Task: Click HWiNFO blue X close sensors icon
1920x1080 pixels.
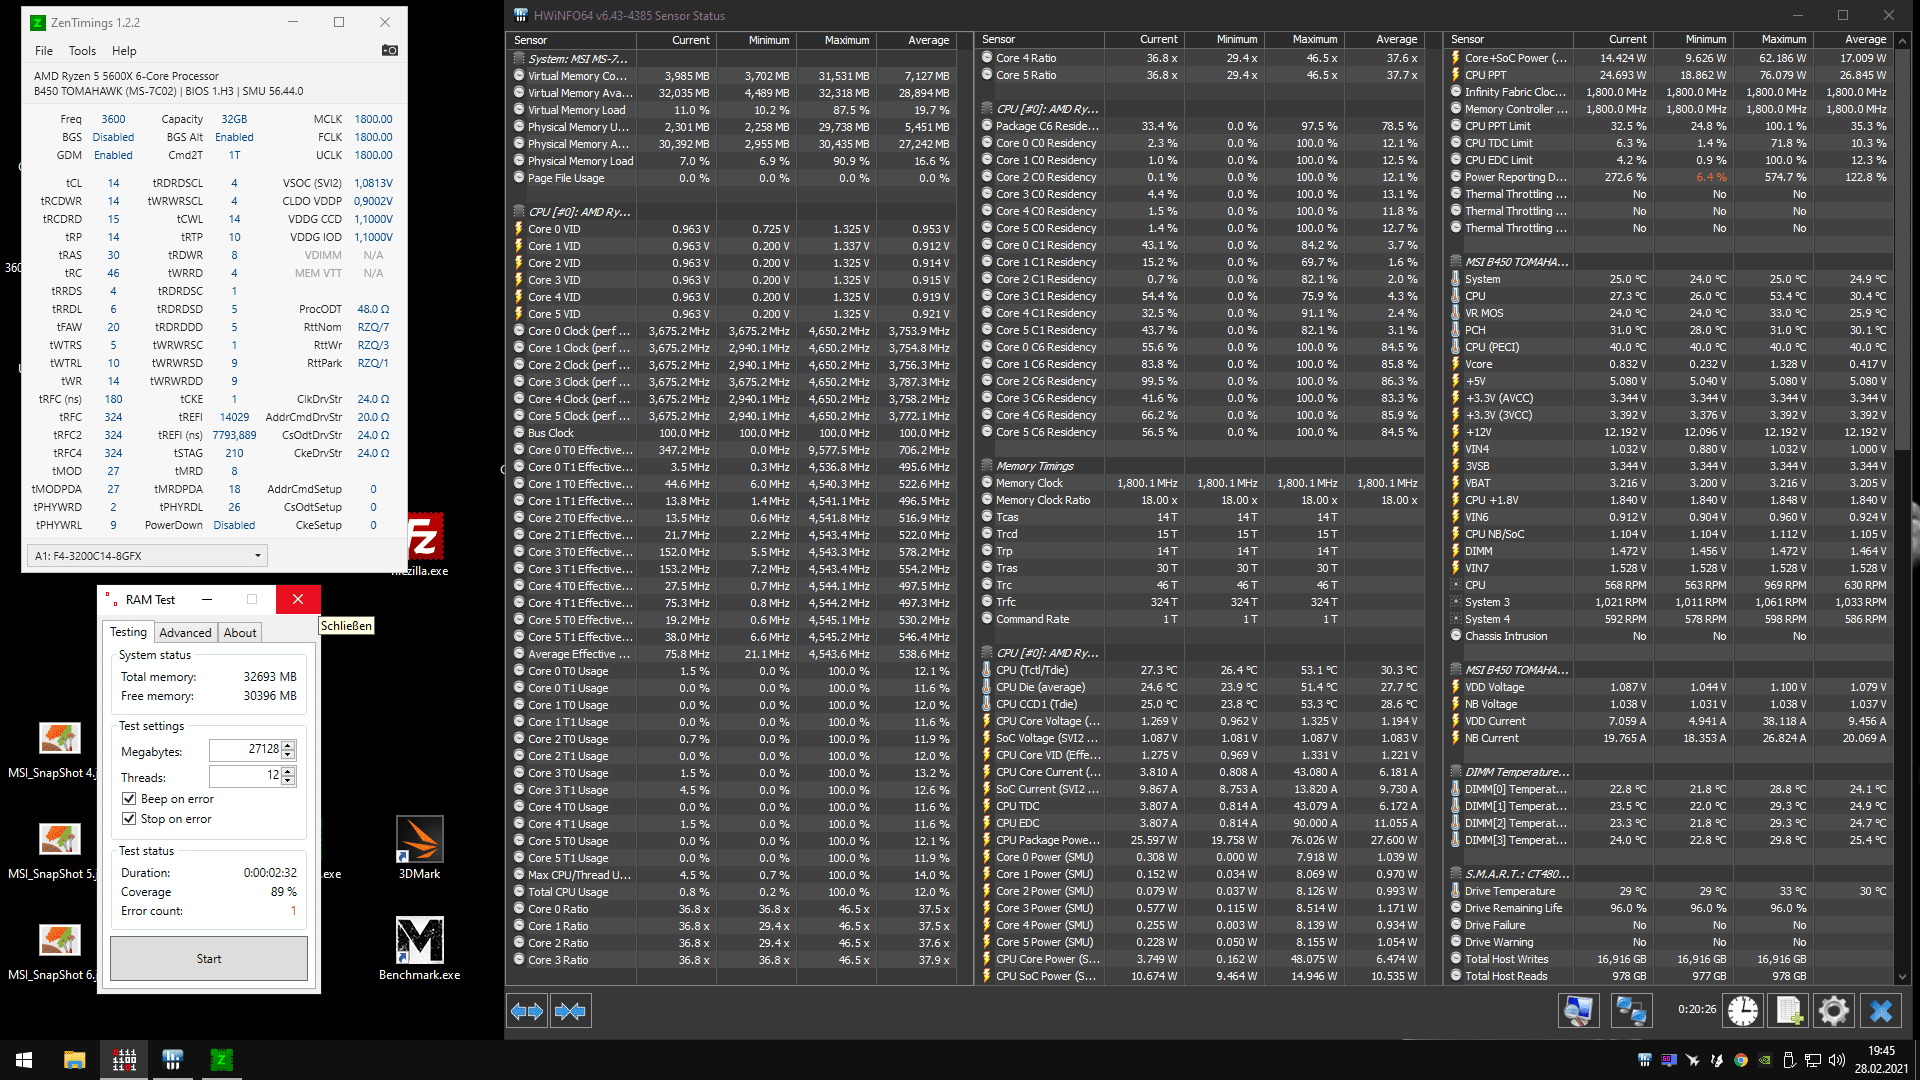Action: pyautogui.click(x=1881, y=1011)
